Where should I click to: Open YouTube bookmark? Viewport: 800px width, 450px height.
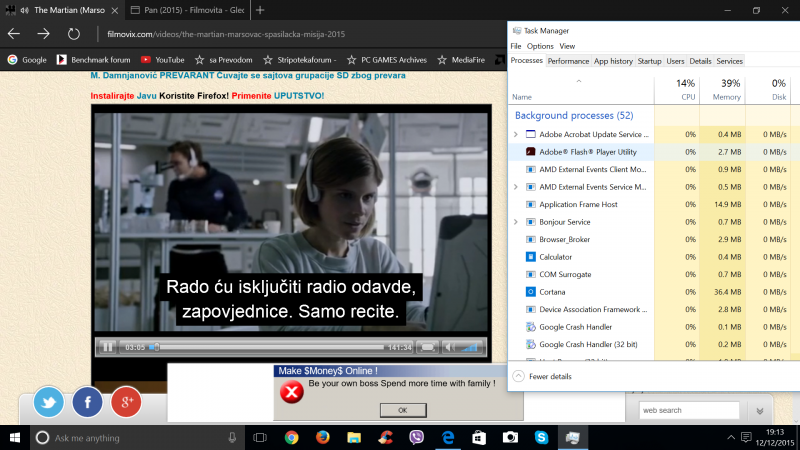pos(163,60)
